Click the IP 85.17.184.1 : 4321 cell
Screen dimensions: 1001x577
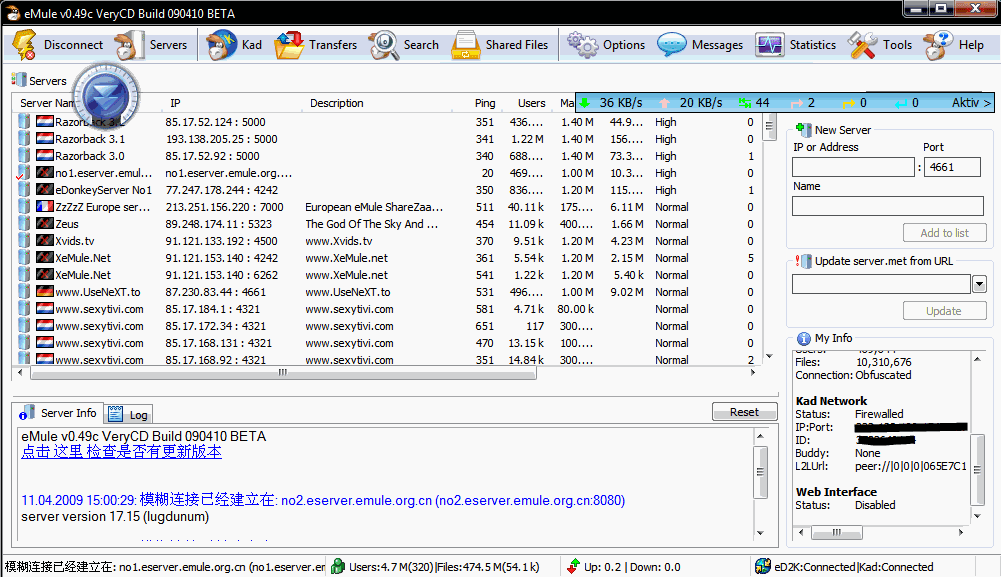tap(213, 309)
